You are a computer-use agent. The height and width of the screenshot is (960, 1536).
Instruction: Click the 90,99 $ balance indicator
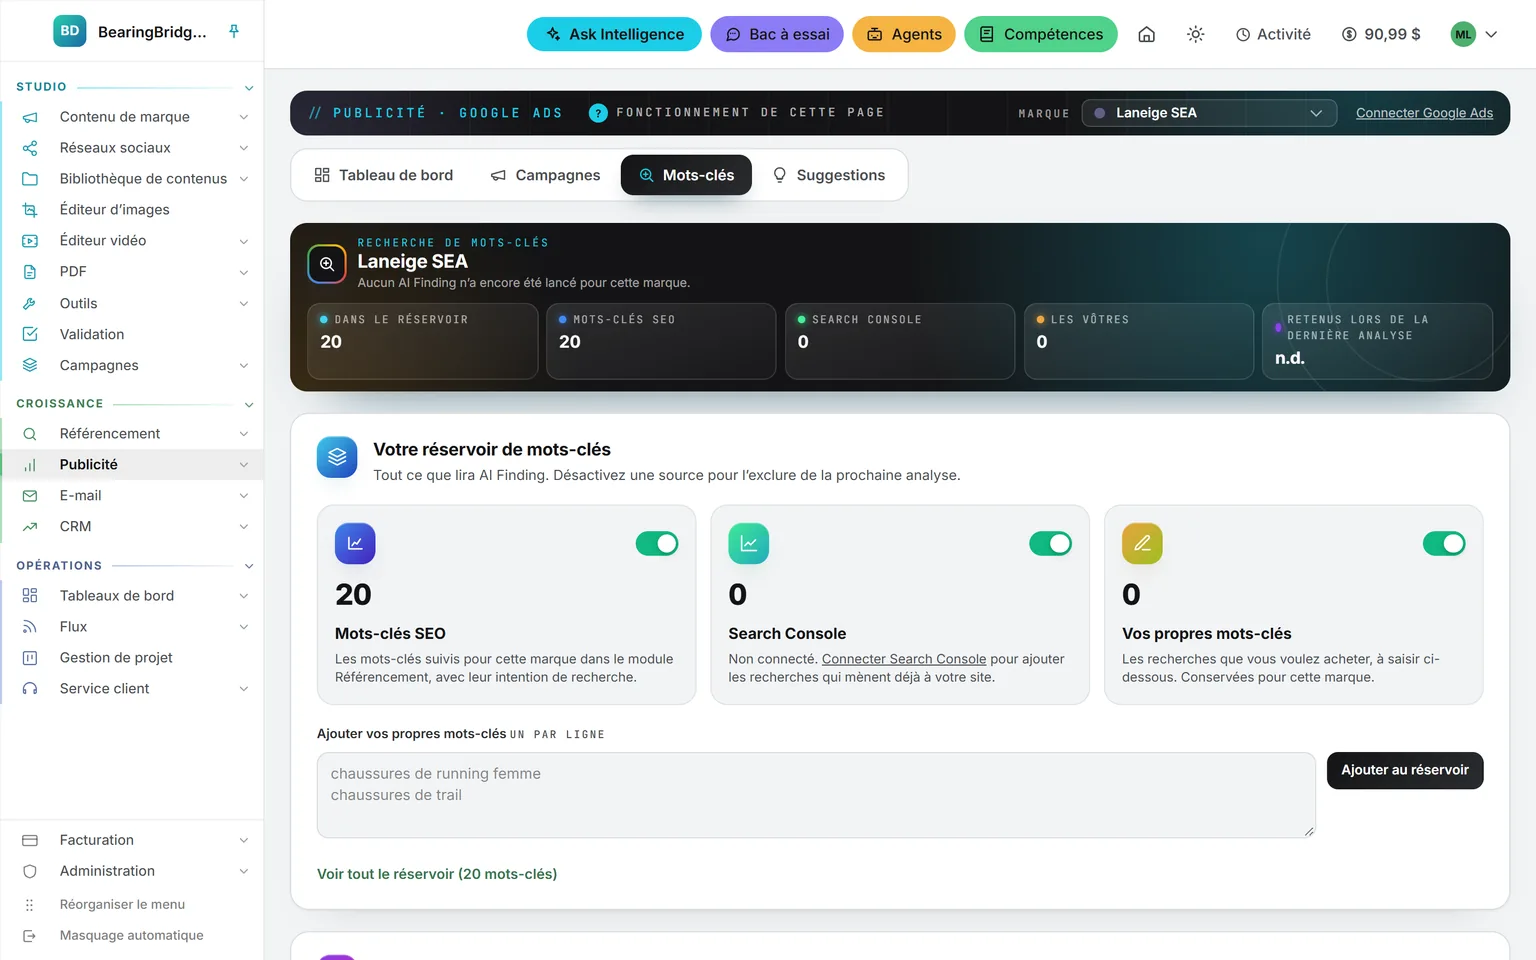coord(1381,34)
